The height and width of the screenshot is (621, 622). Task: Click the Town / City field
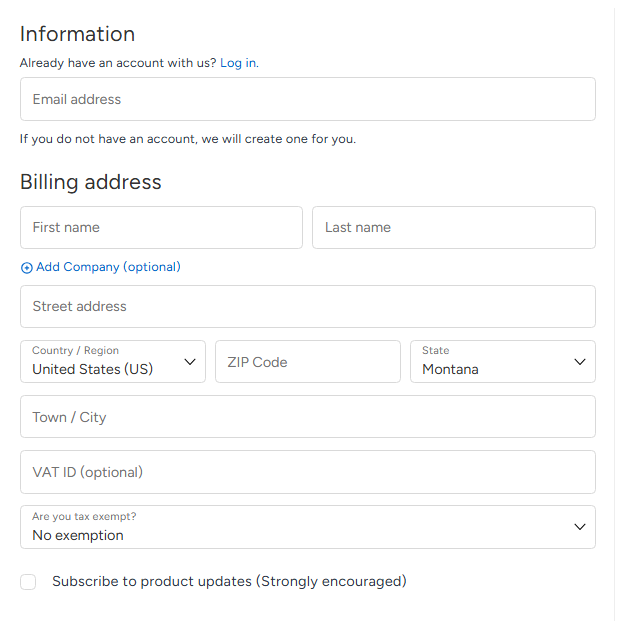[x=307, y=417]
